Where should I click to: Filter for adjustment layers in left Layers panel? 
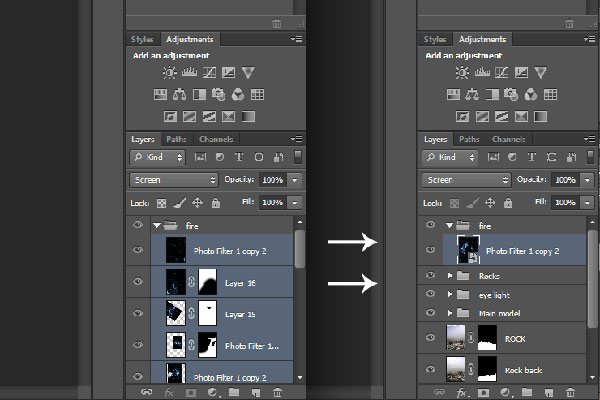point(220,157)
